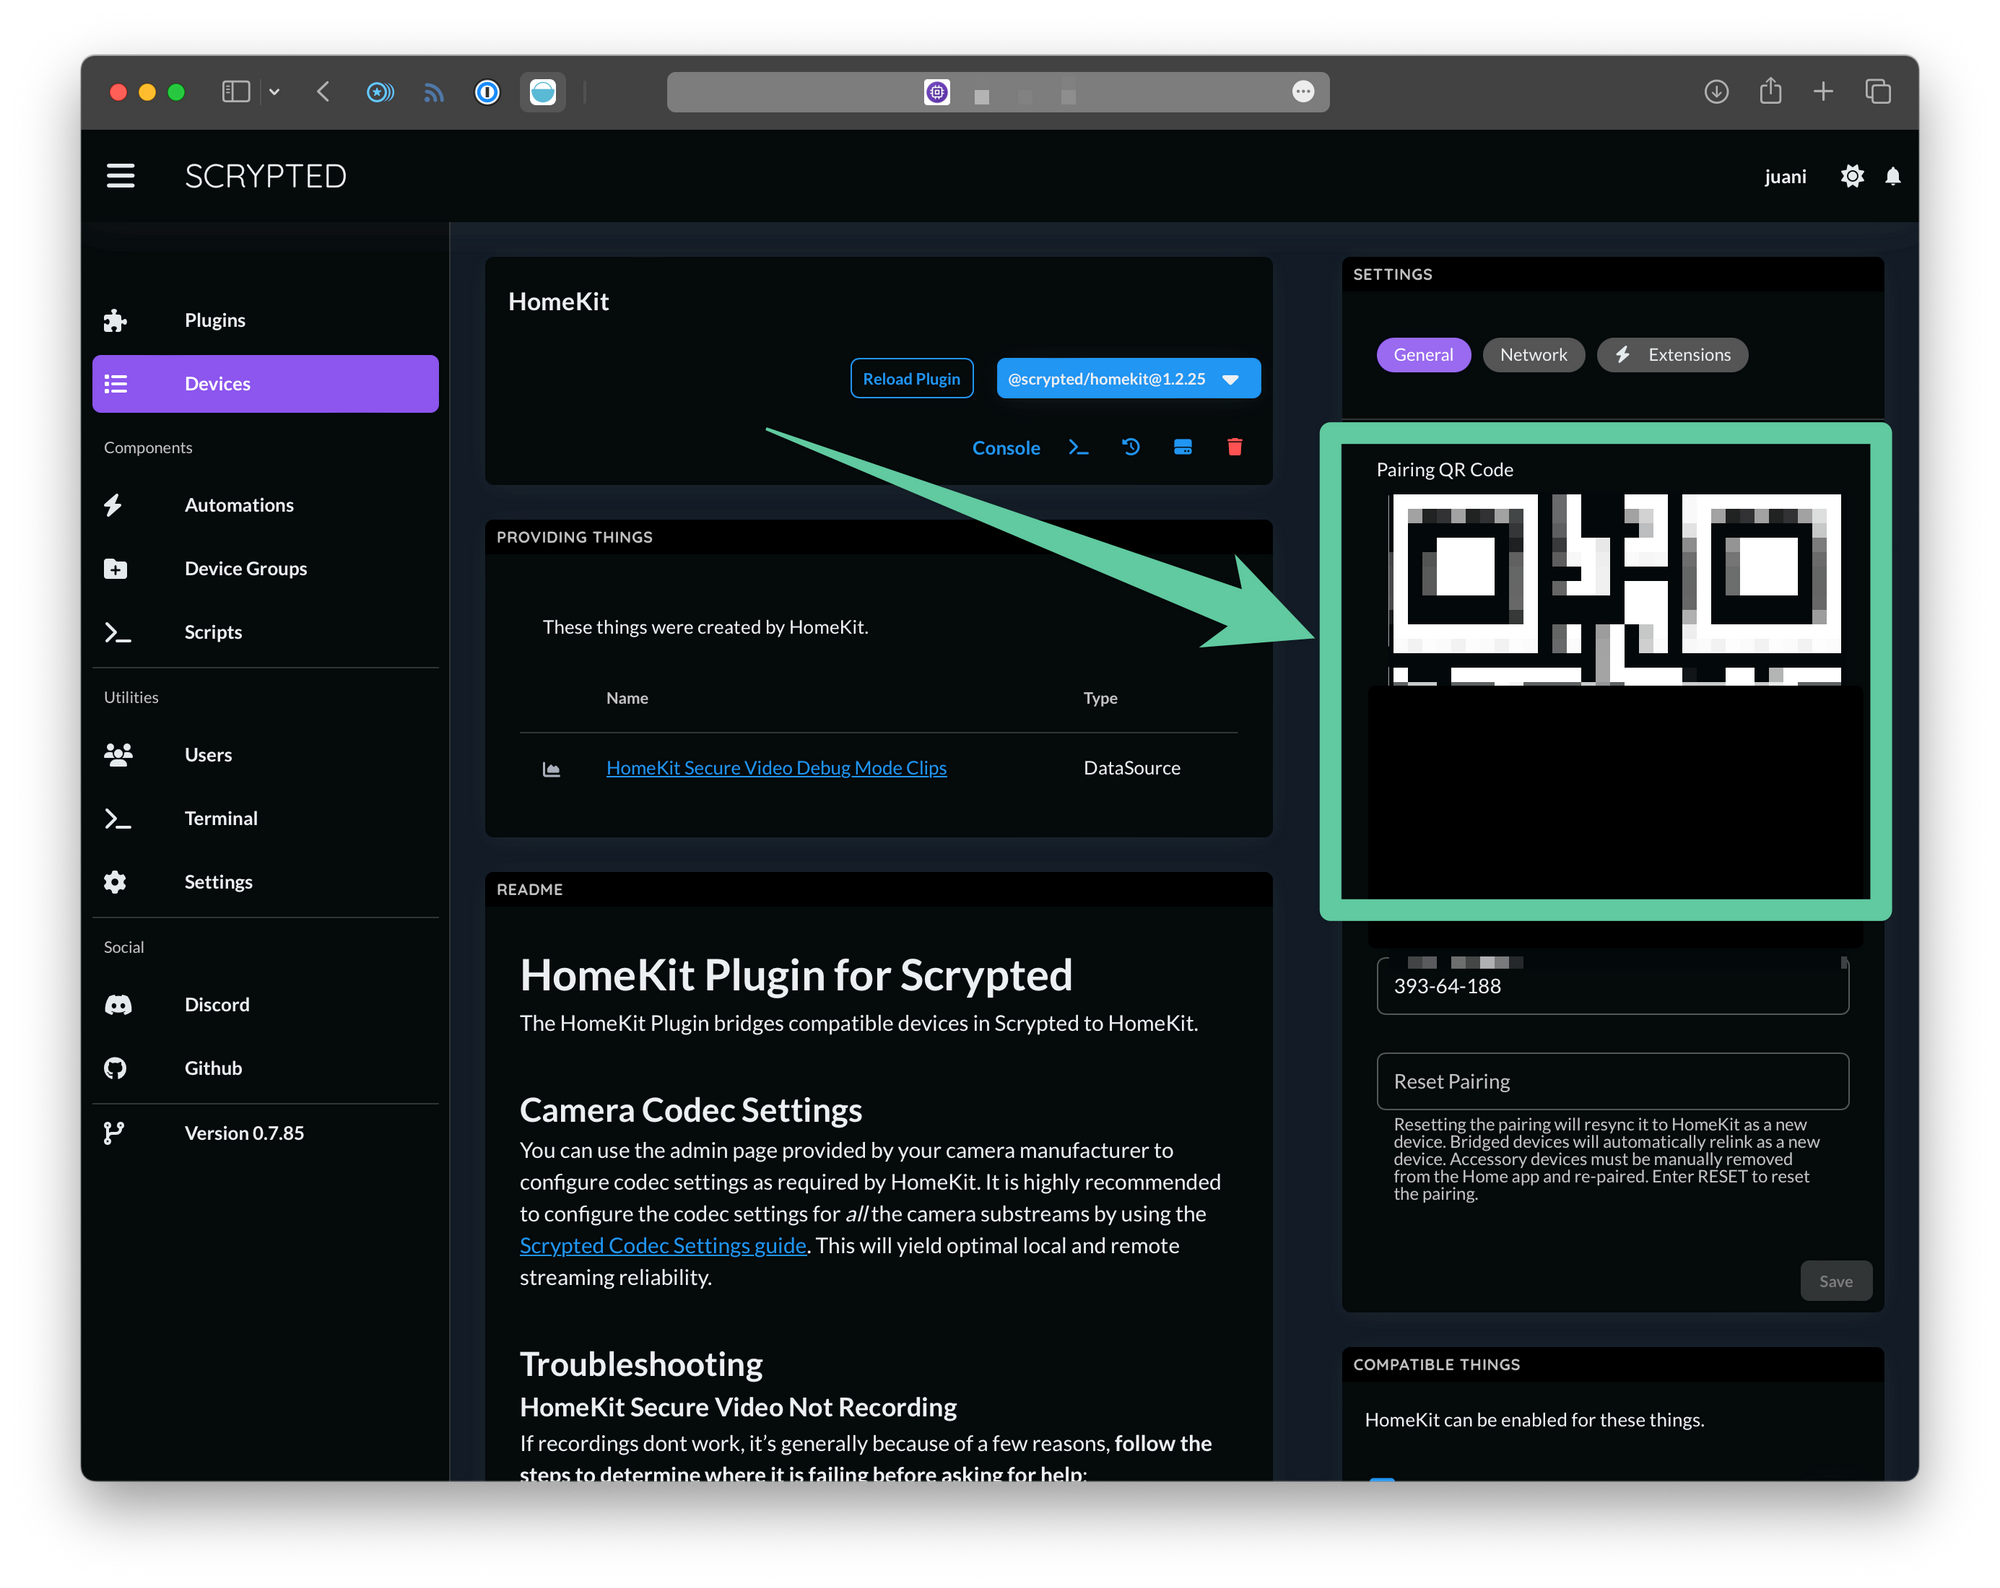Click the Scripts prompt icon in sidebar
The image size is (2000, 1588).
click(x=118, y=632)
